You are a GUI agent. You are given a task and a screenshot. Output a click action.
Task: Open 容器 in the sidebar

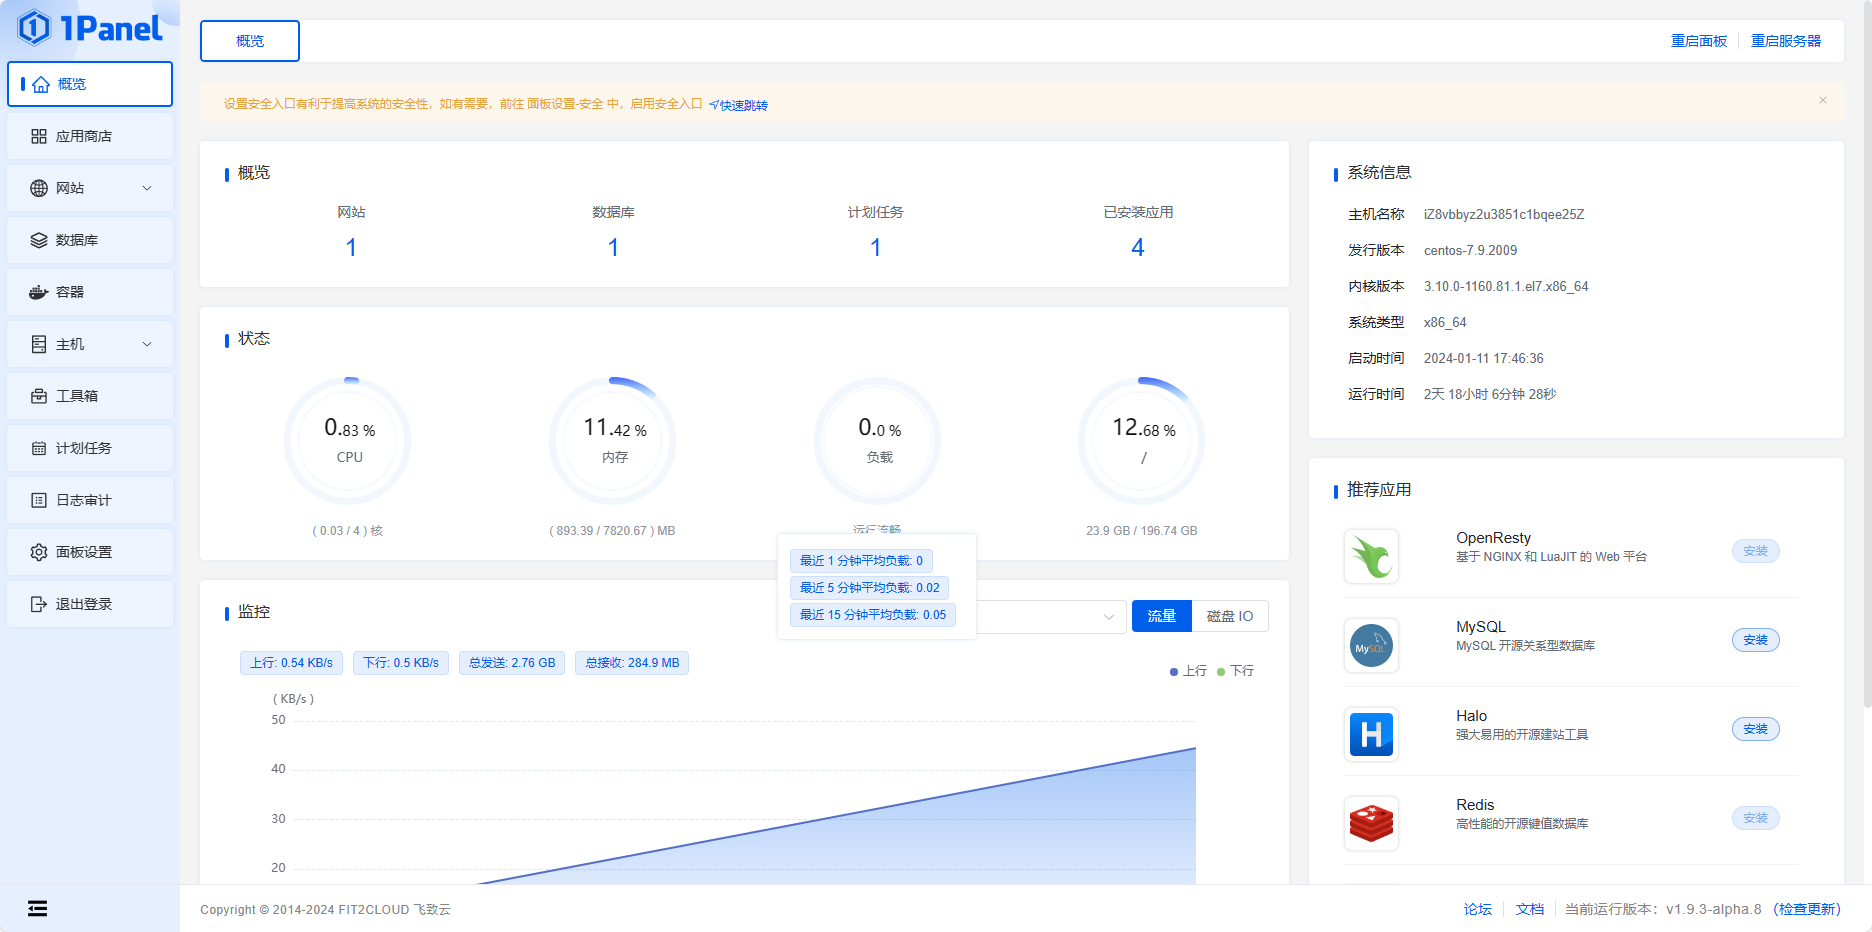[90, 292]
